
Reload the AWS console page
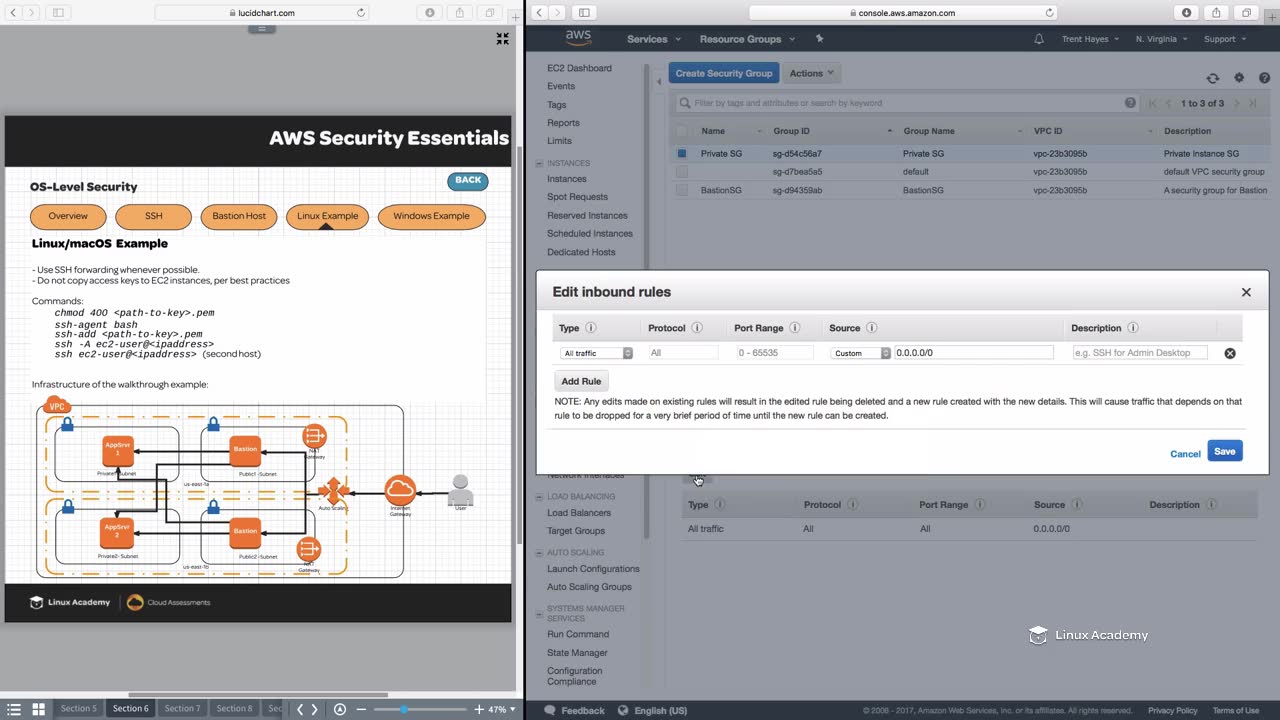pos(1049,13)
